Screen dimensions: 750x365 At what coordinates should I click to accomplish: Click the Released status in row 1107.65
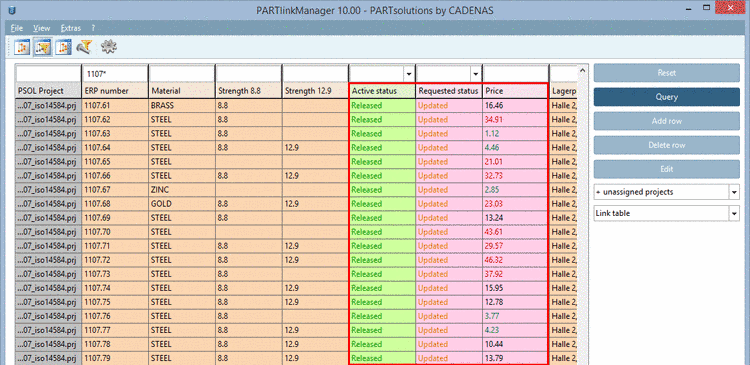pos(382,162)
